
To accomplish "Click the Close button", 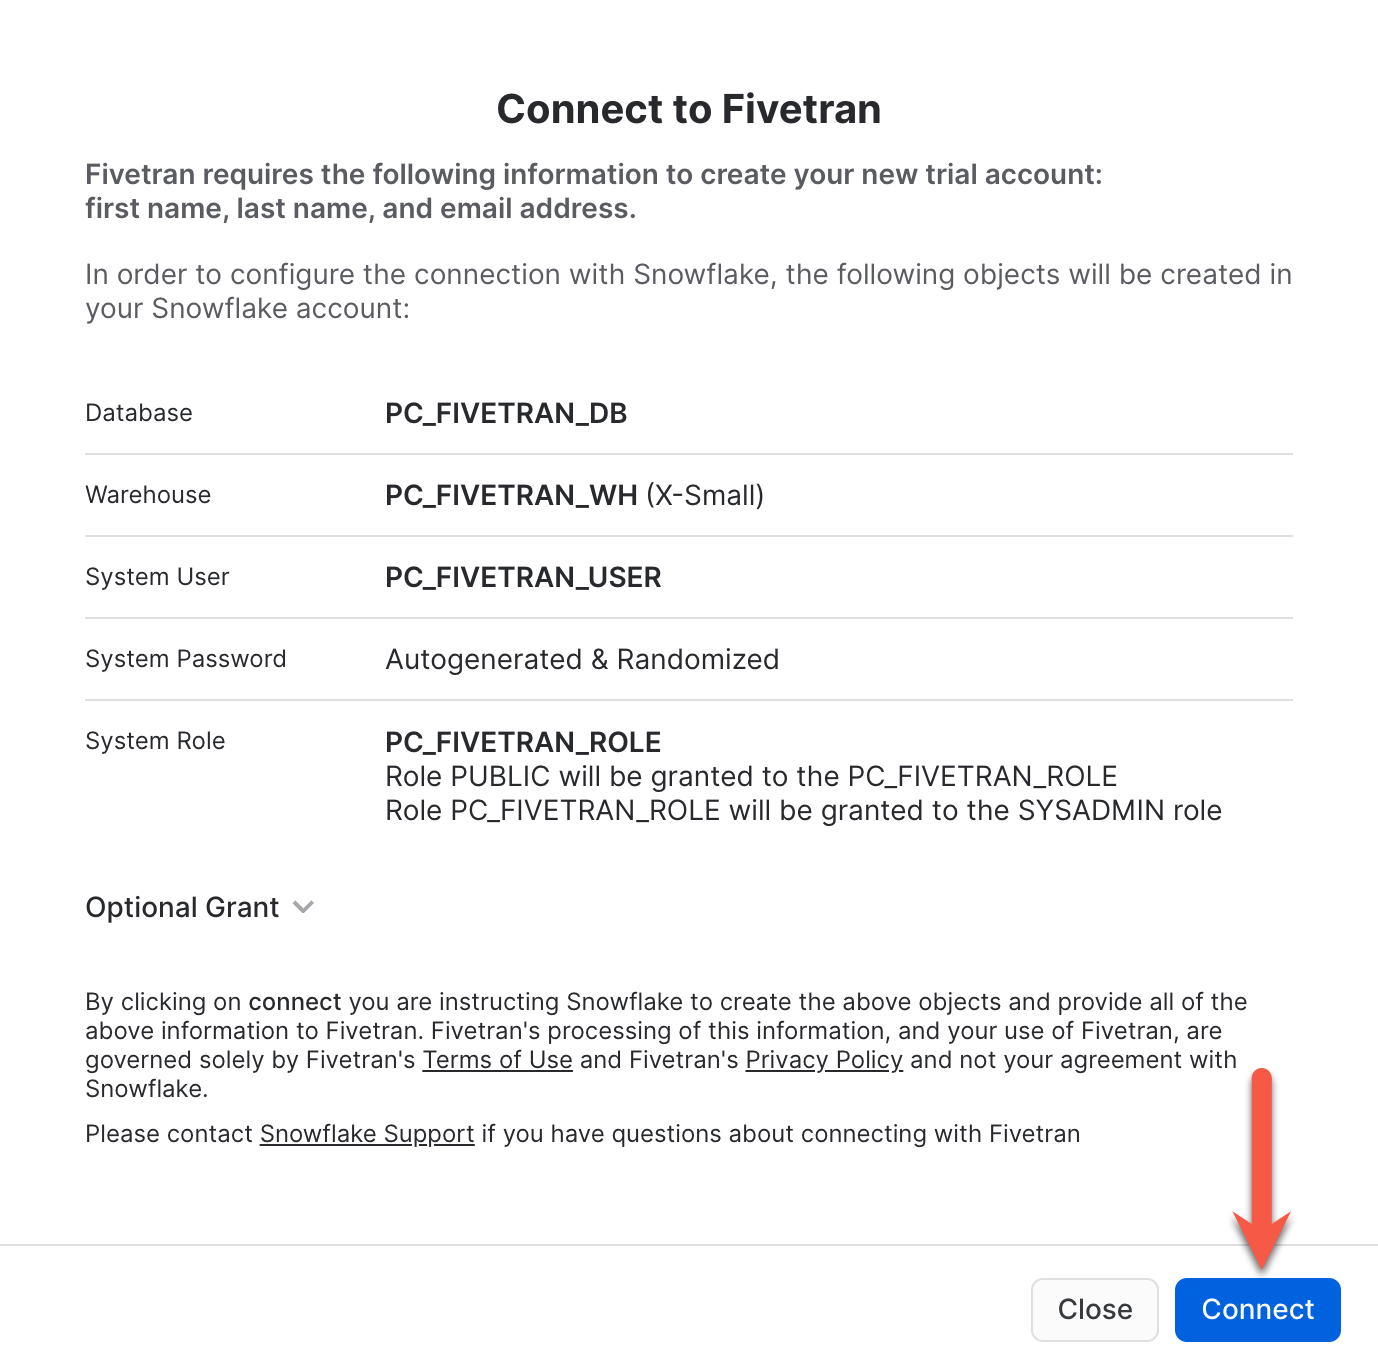I will click(x=1094, y=1309).
